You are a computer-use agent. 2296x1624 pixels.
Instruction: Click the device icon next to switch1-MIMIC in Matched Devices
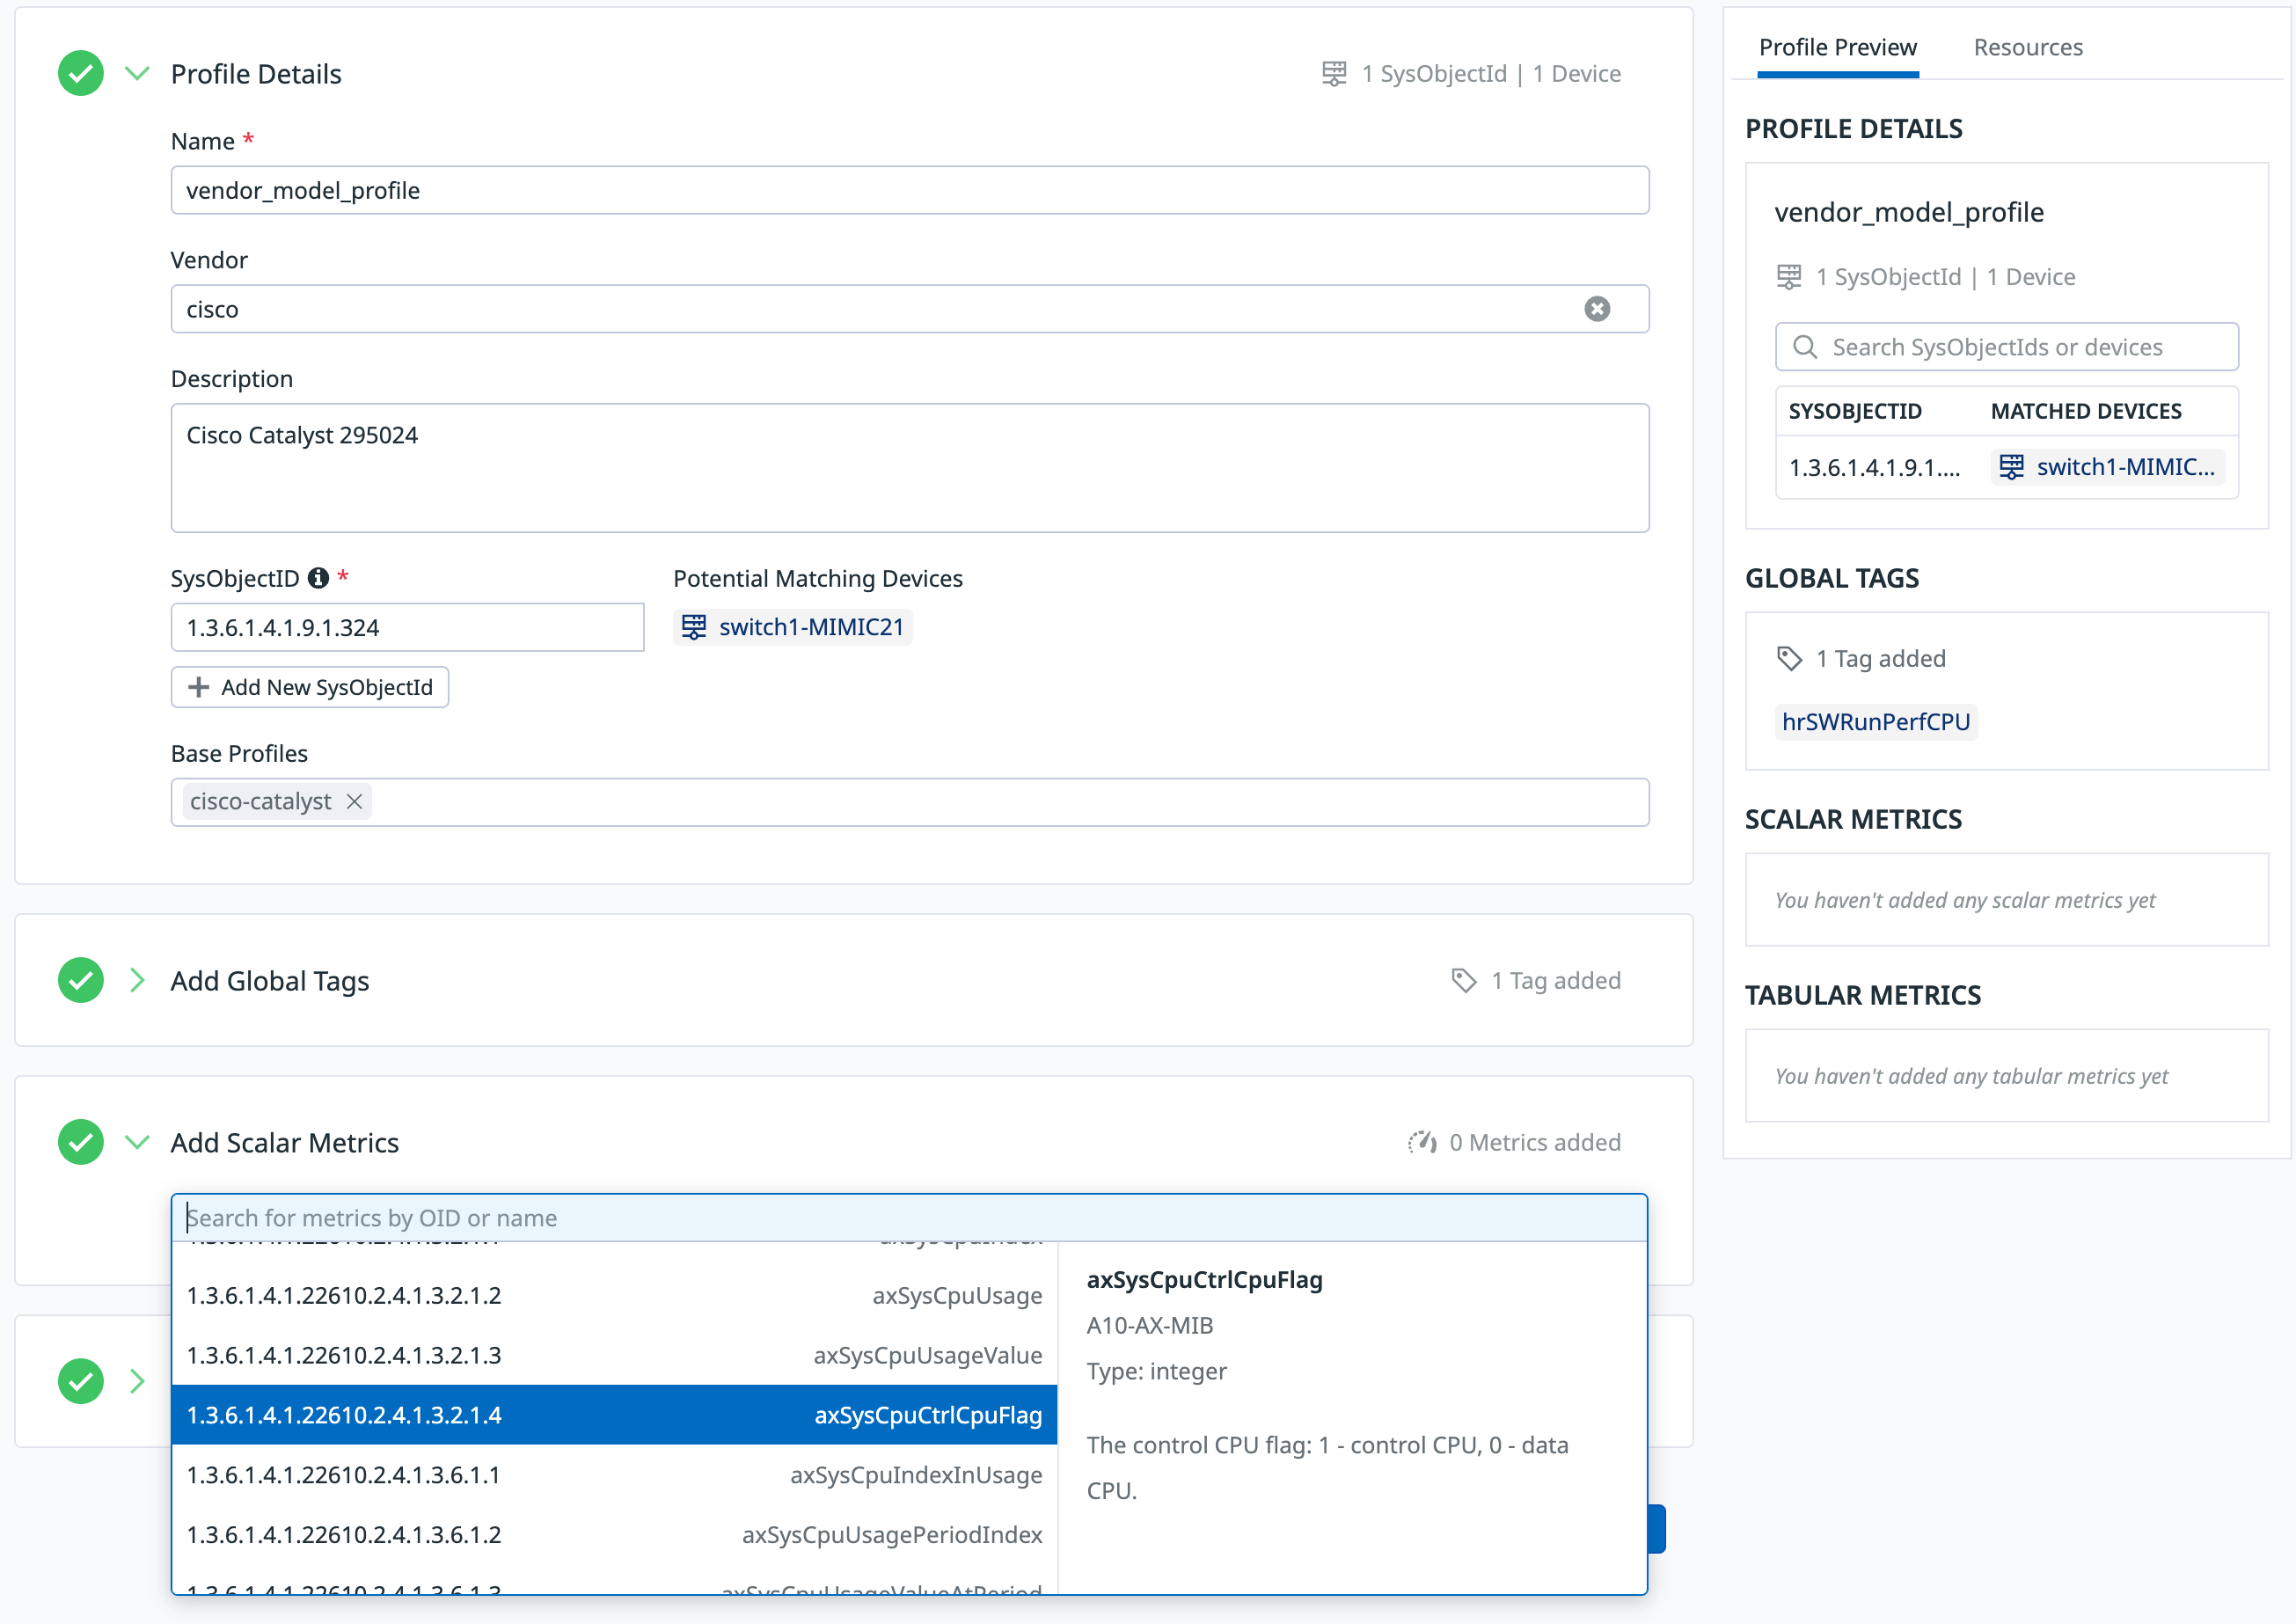coord(2010,466)
